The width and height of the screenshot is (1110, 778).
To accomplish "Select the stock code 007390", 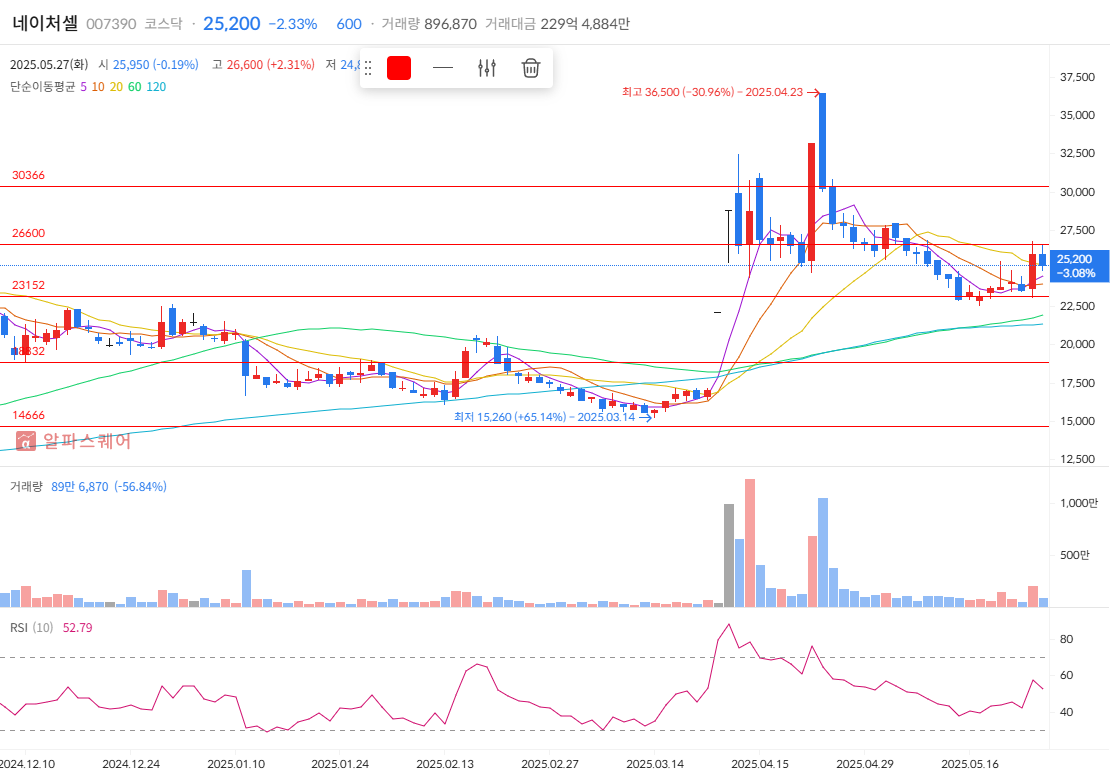I will point(111,24).
